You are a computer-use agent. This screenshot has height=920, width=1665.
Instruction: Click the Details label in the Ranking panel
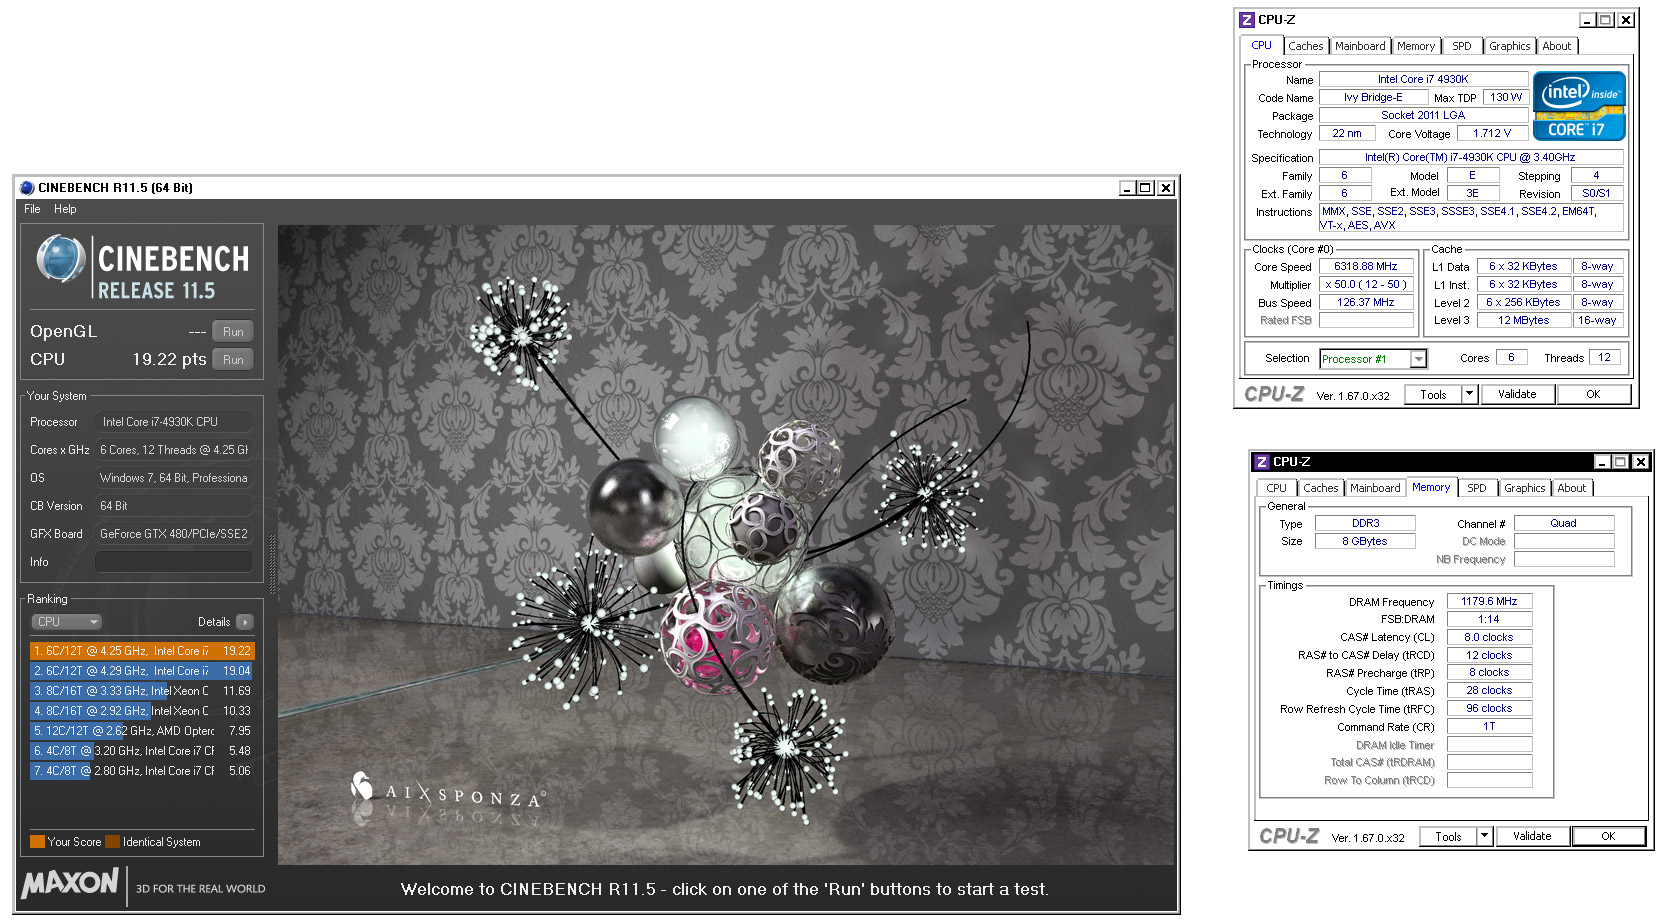click(214, 622)
